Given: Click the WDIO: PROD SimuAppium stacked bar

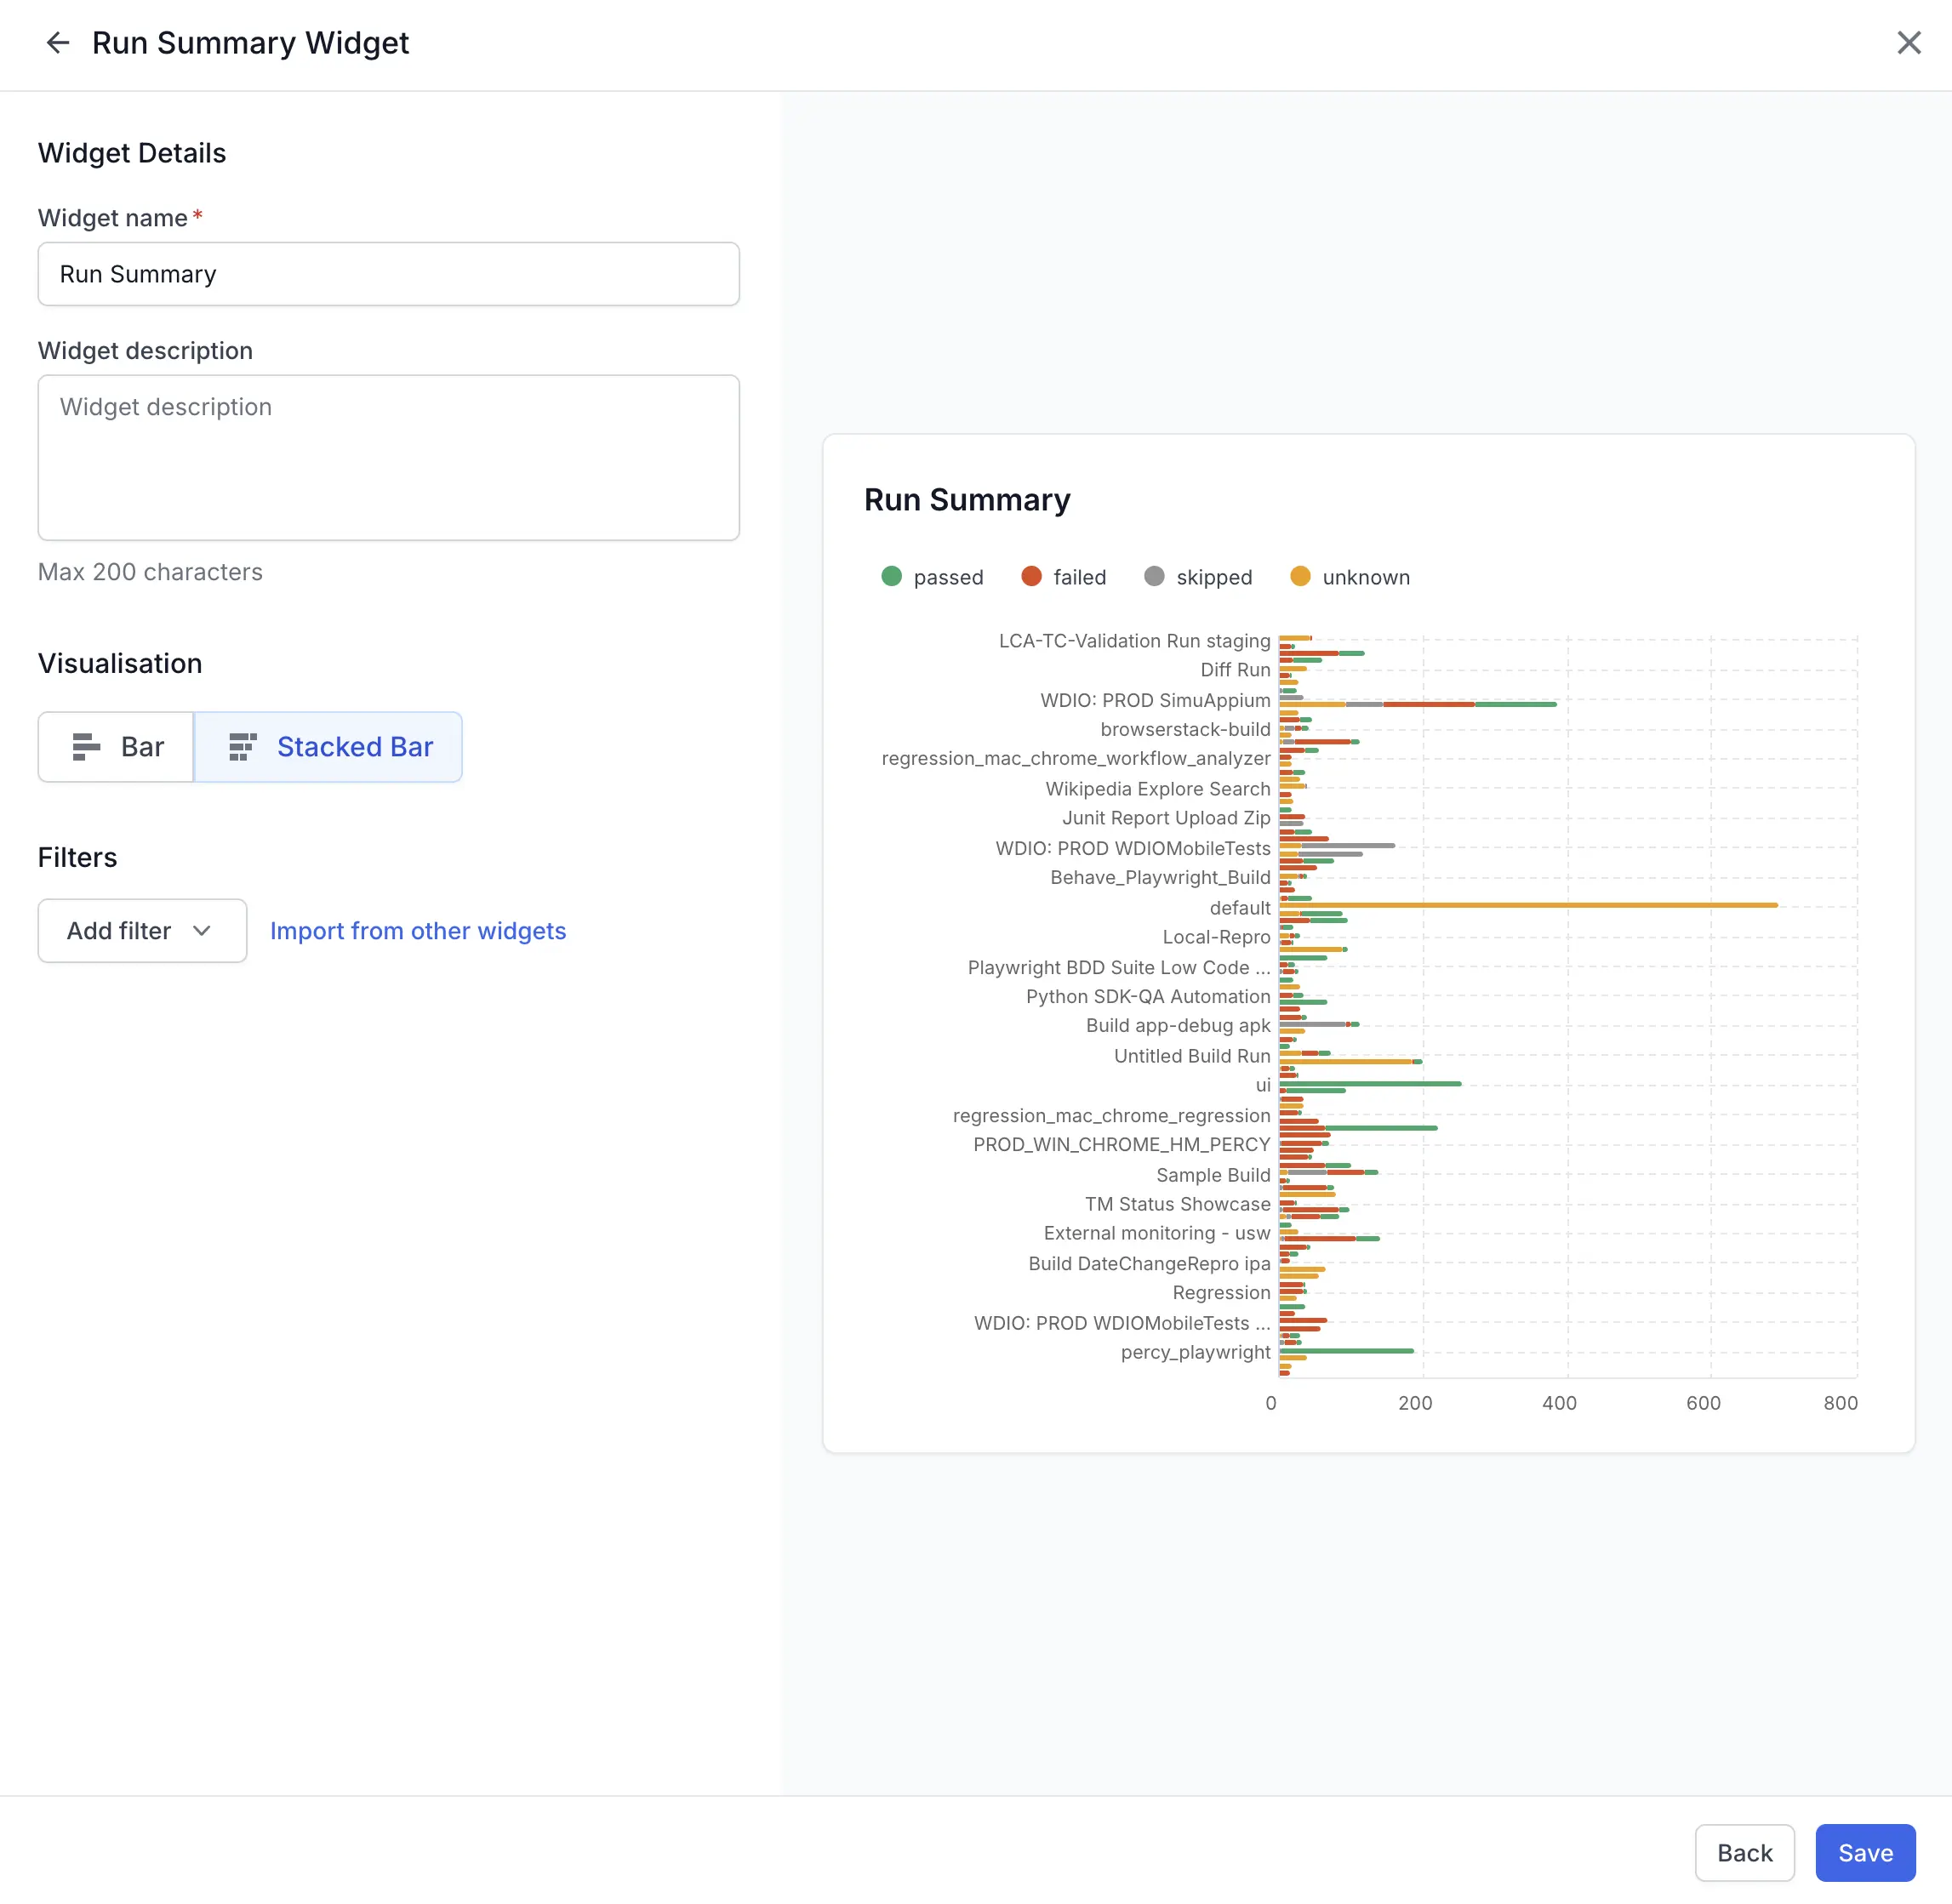Looking at the screenshot, I should pos(1417,704).
